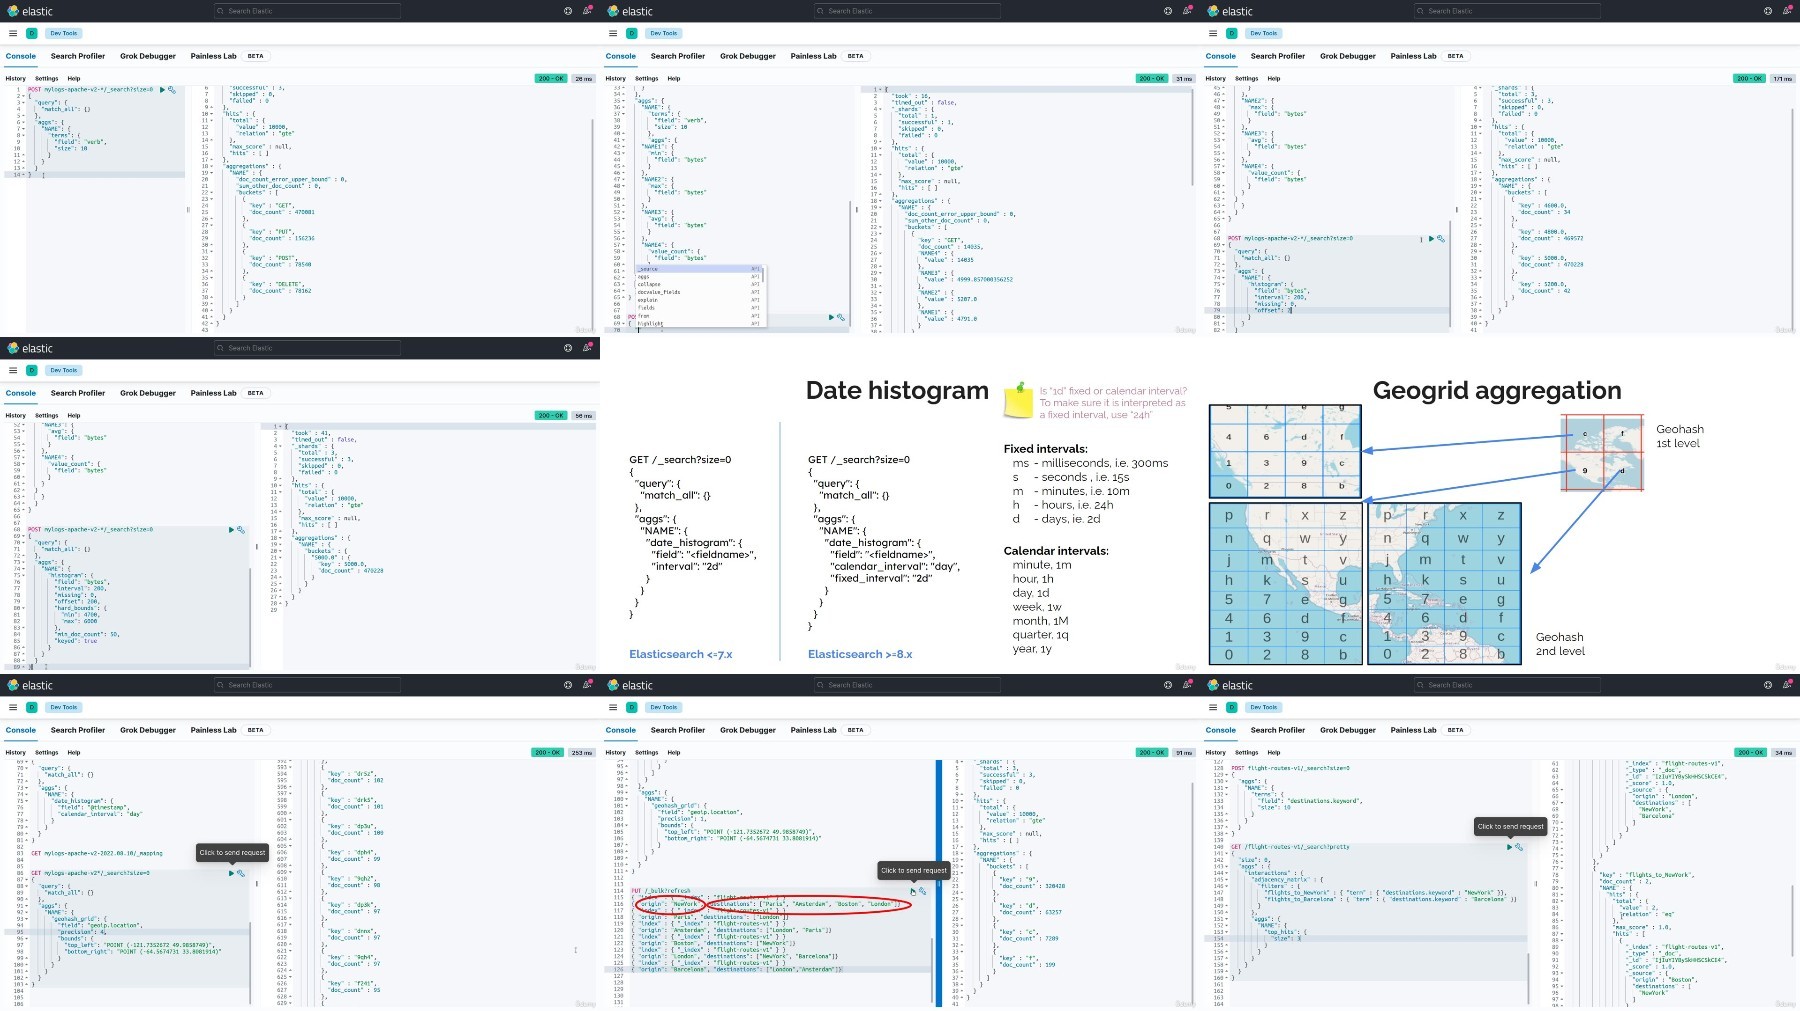Fold top_hits block at line 153, bottom-right panel
The height and width of the screenshot is (1011, 1800).
(x=1226, y=931)
